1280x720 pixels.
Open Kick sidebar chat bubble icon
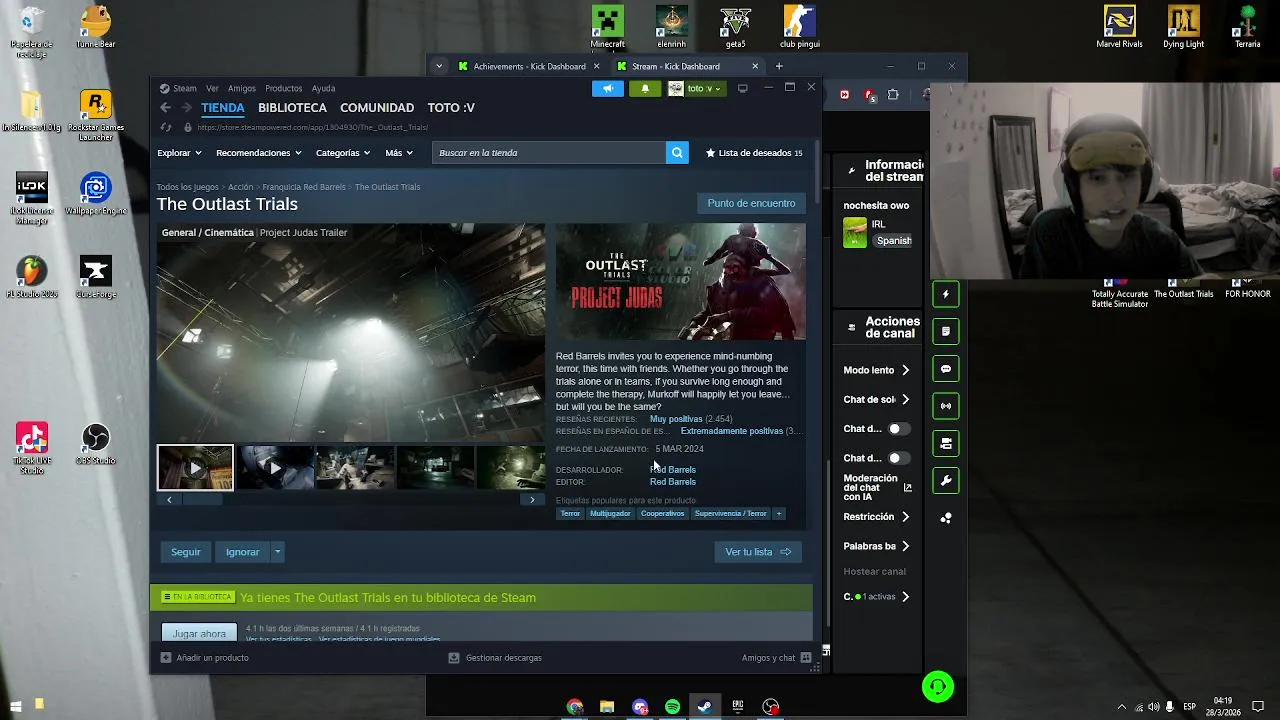946,369
